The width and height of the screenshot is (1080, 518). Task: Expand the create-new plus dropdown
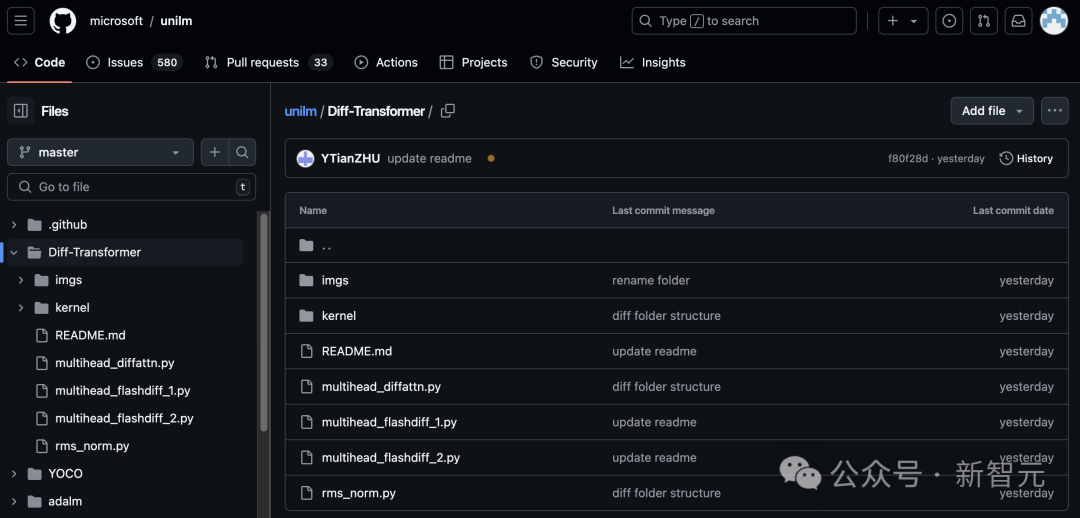click(x=903, y=21)
